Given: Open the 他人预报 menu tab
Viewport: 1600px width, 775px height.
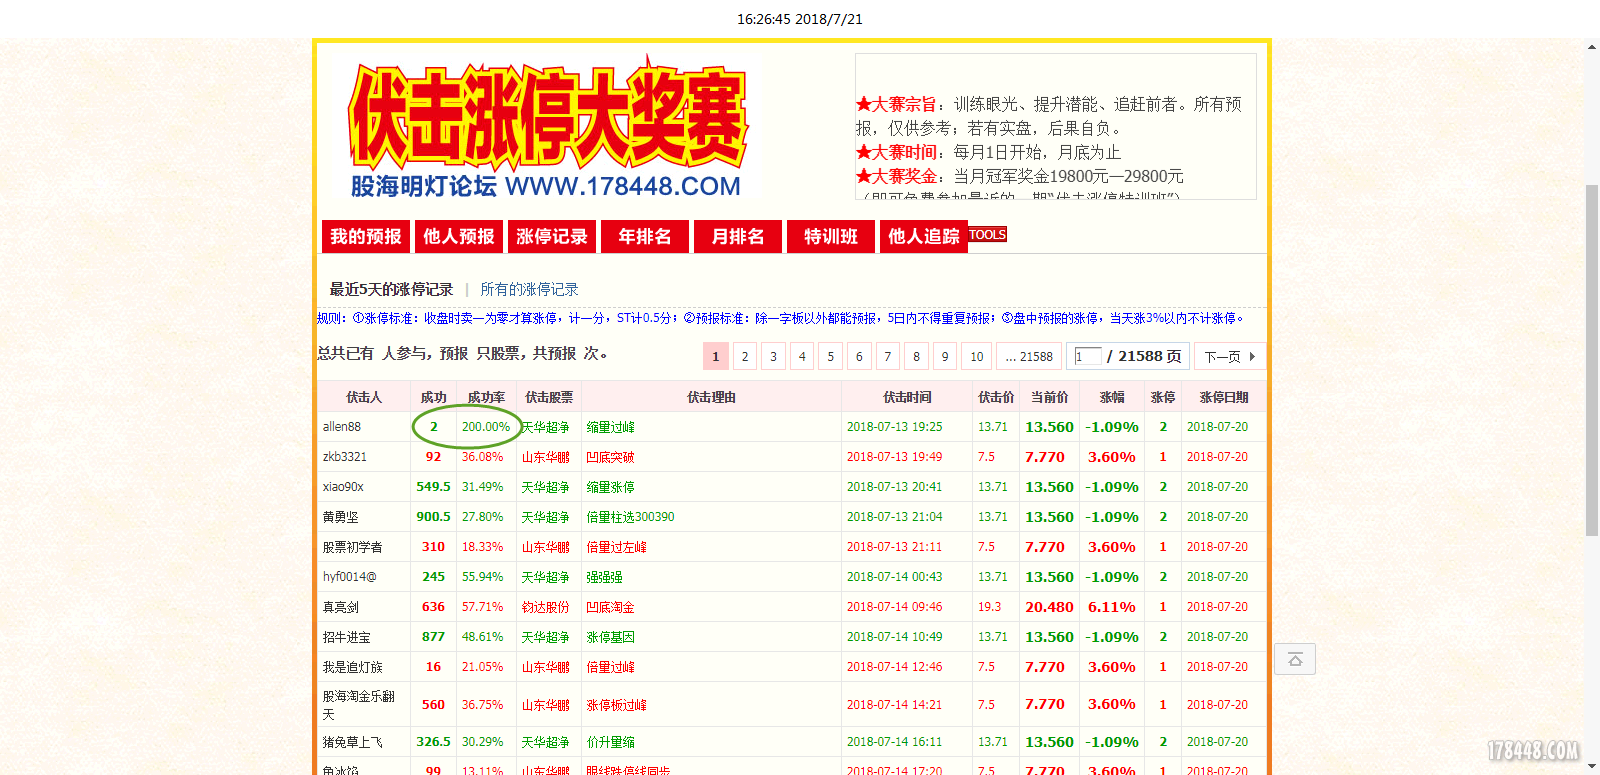Looking at the screenshot, I should (458, 237).
